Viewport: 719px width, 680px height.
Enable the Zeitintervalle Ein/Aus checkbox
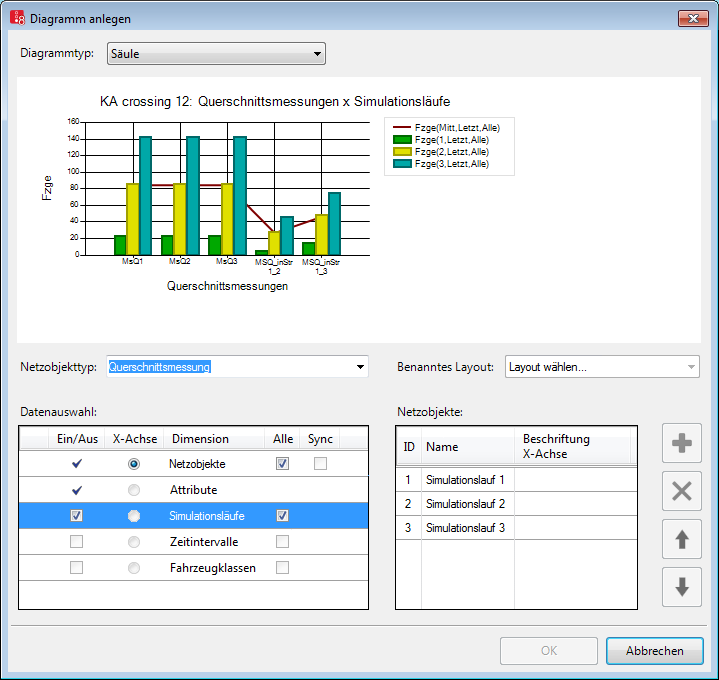(x=76, y=542)
